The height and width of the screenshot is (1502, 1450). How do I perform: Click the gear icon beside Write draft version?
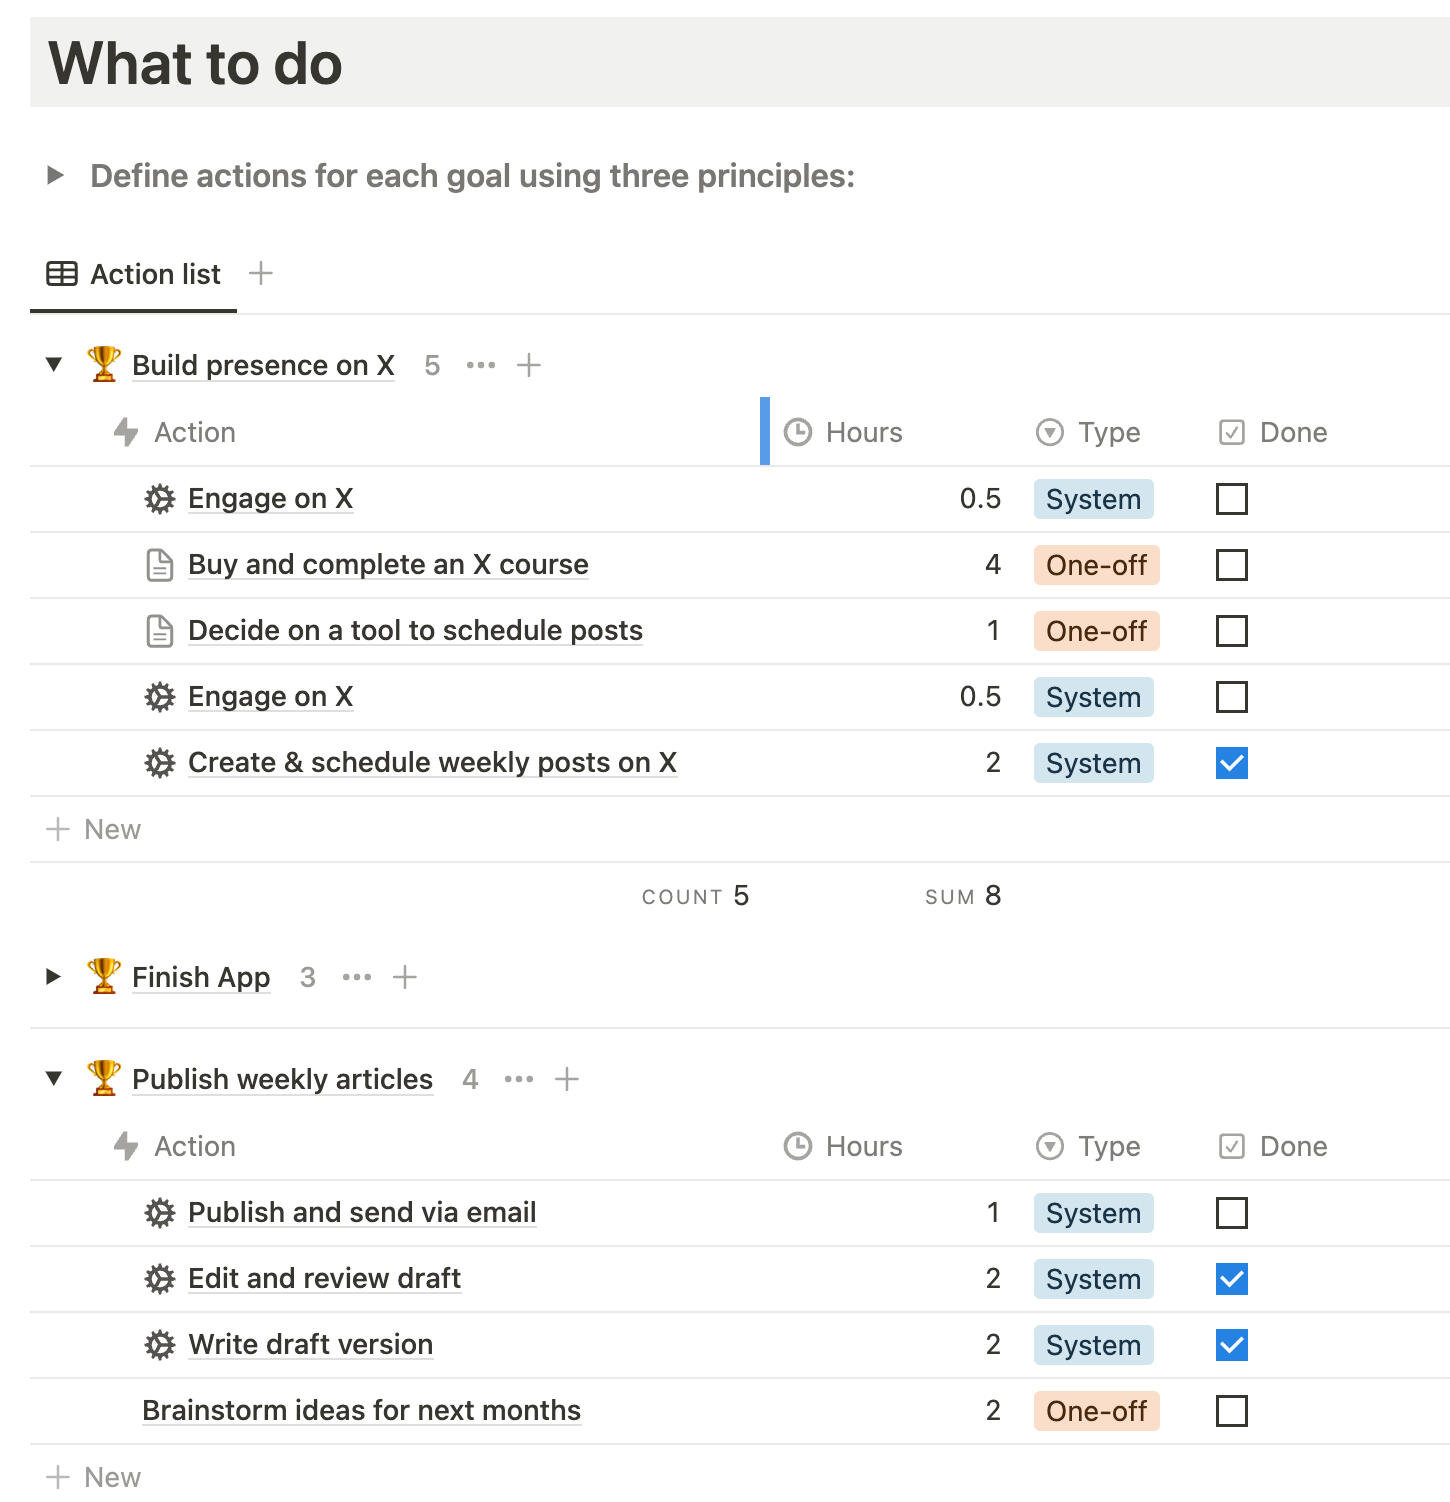160,1345
